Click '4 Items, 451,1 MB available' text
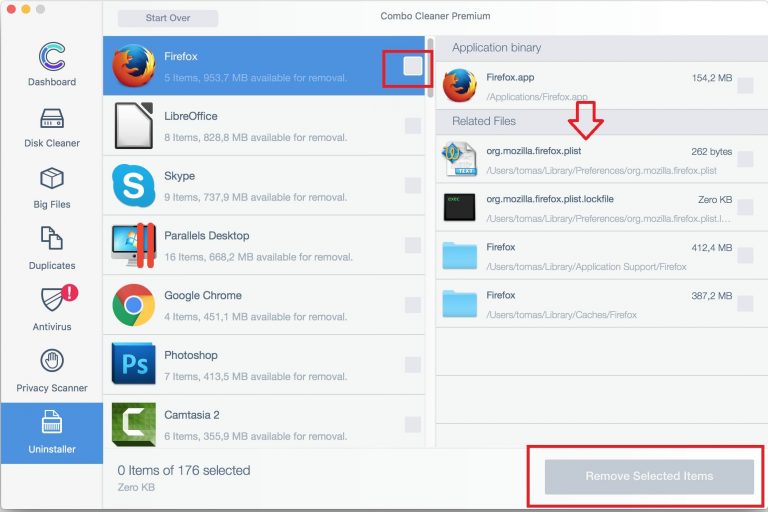Screen dimensions: 768x512 pos(255,317)
